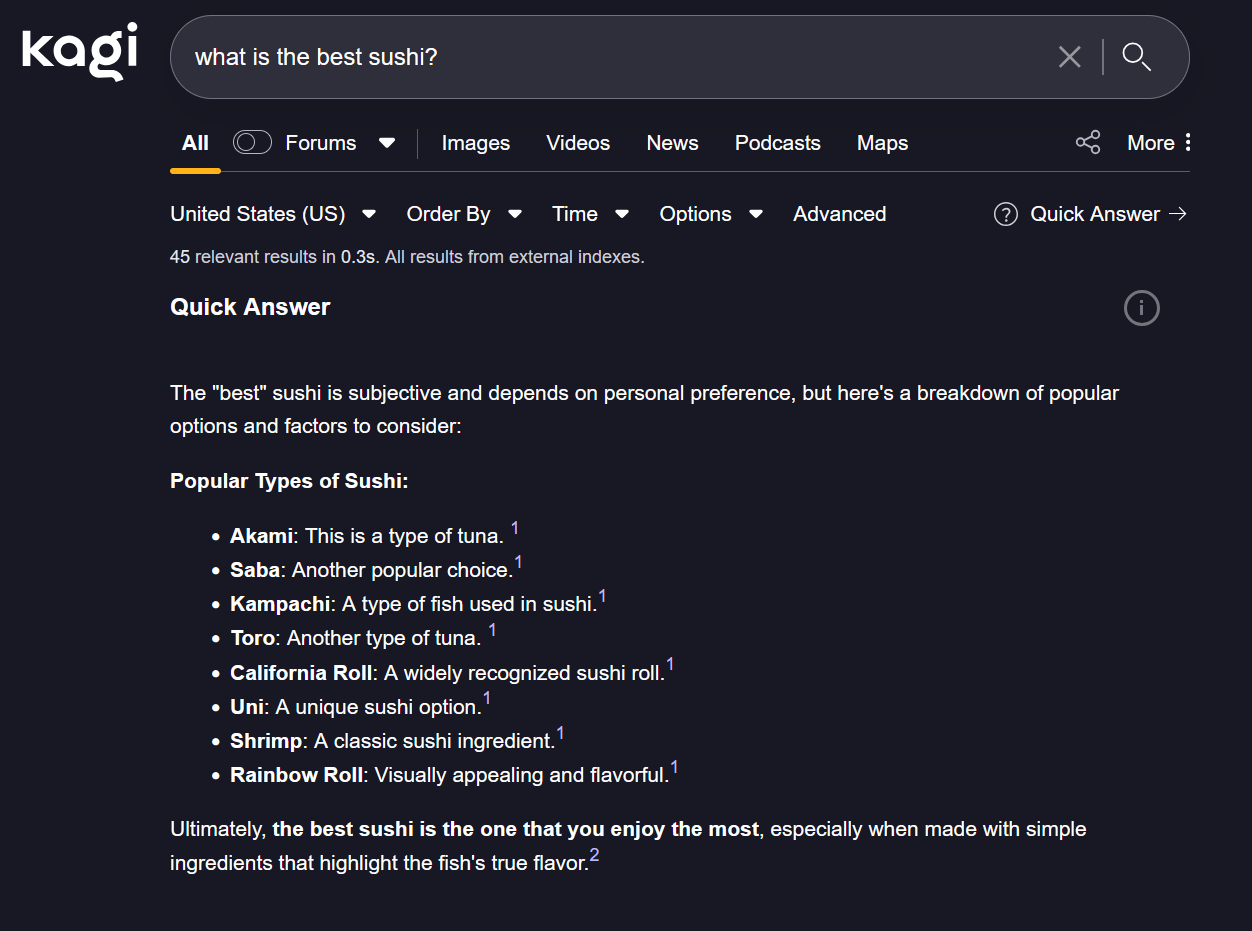The width and height of the screenshot is (1252, 931).
Task: Select the Podcasts tab
Action: 777,143
